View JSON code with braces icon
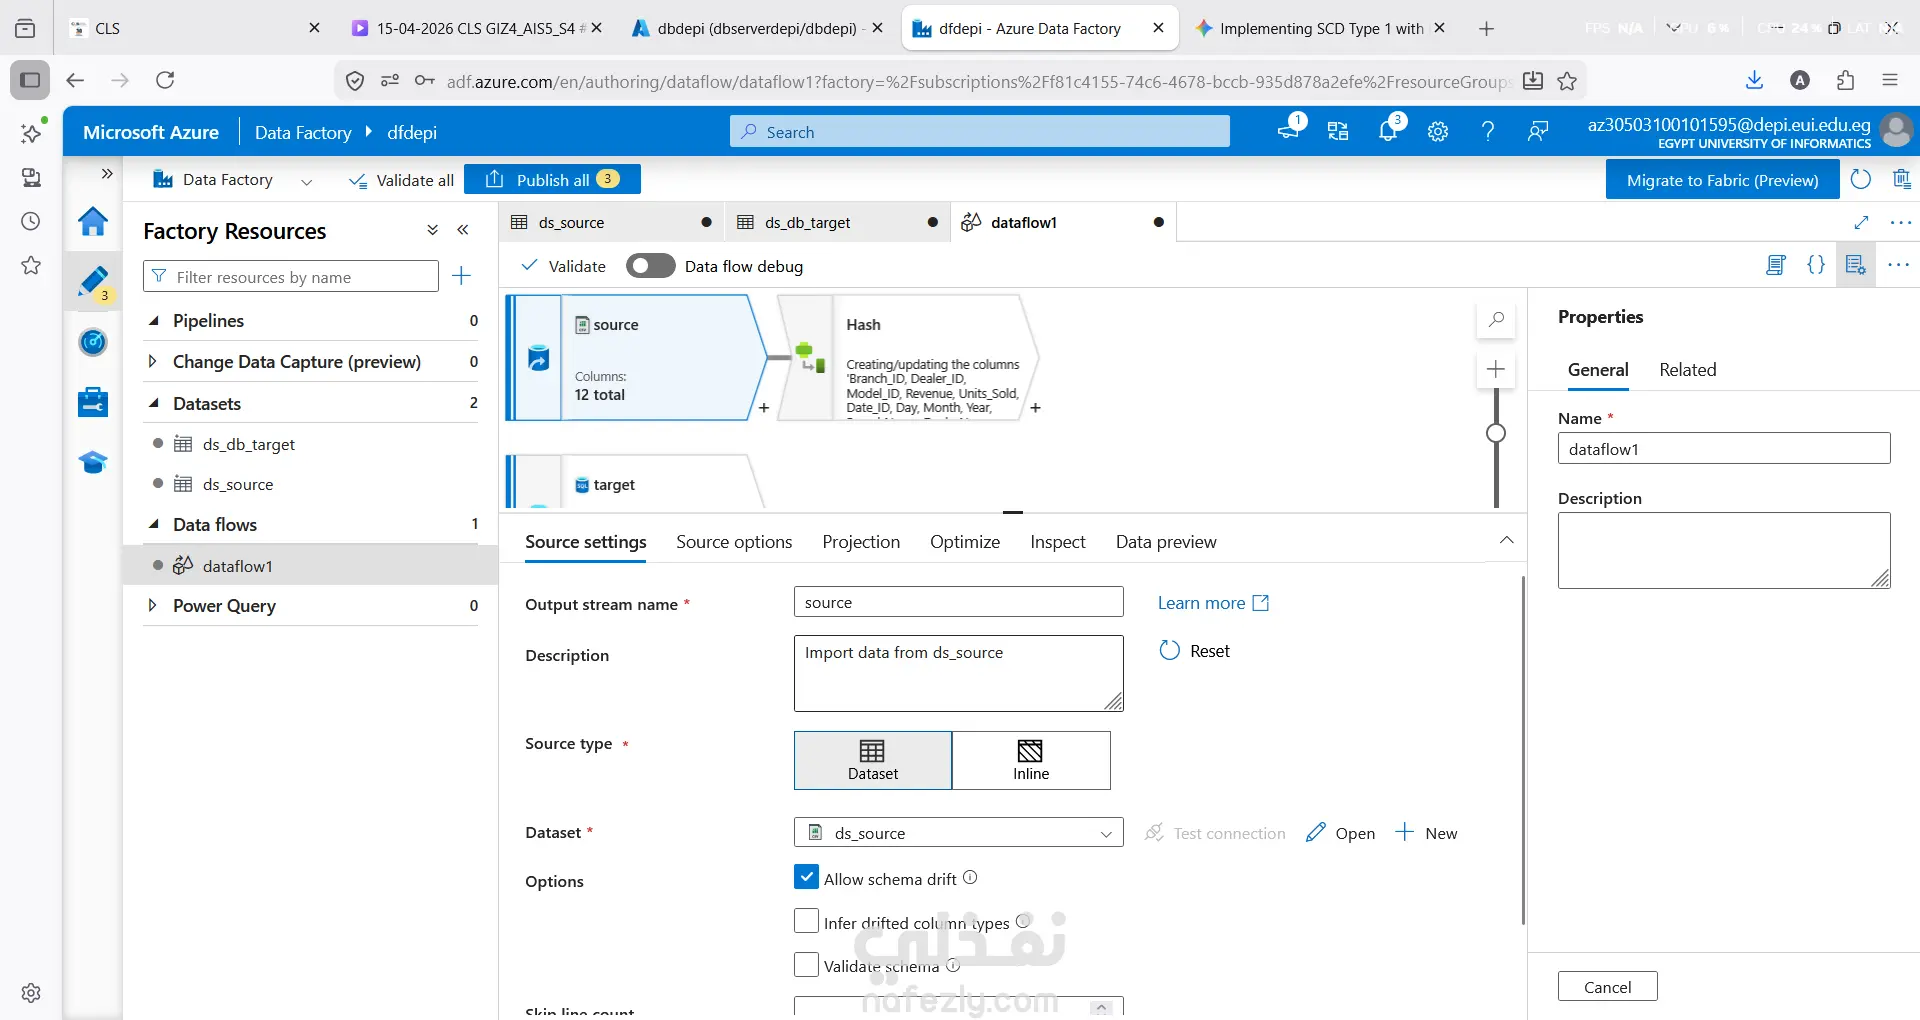Screen dimensions: 1920x1020 [x=1816, y=265]
